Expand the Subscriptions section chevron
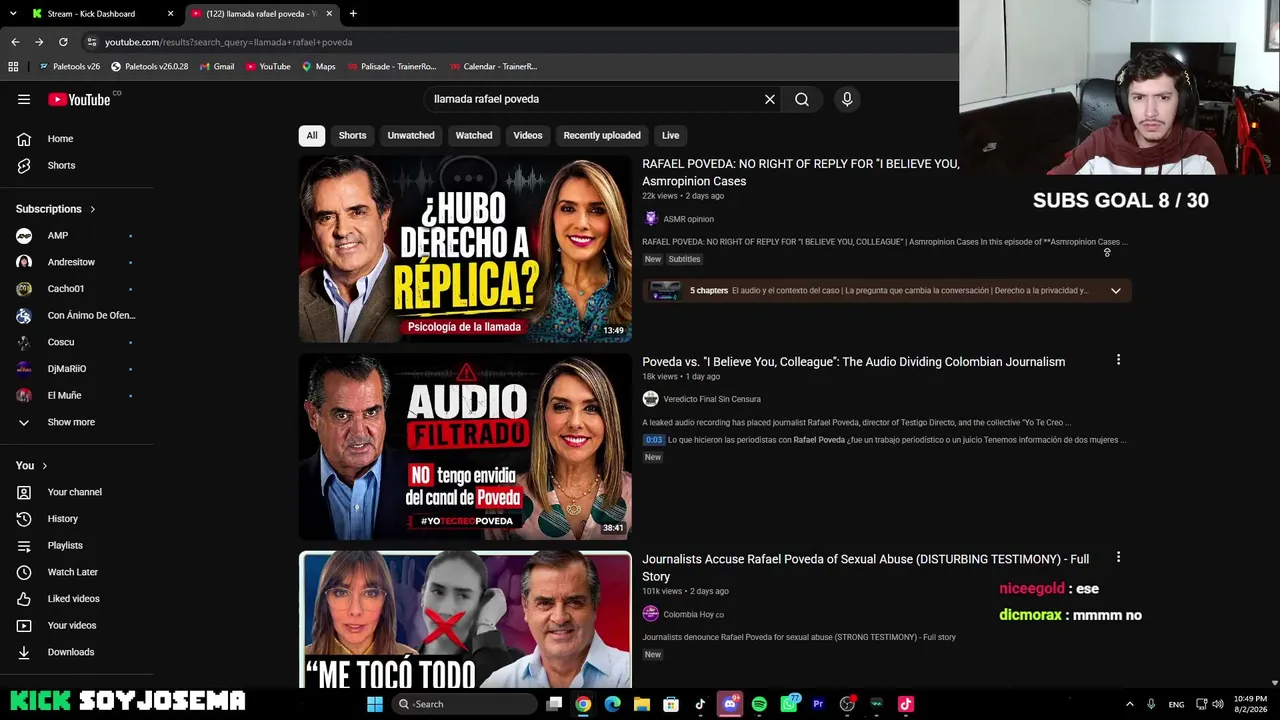1280x720 pixels. (x=93, y=209)
